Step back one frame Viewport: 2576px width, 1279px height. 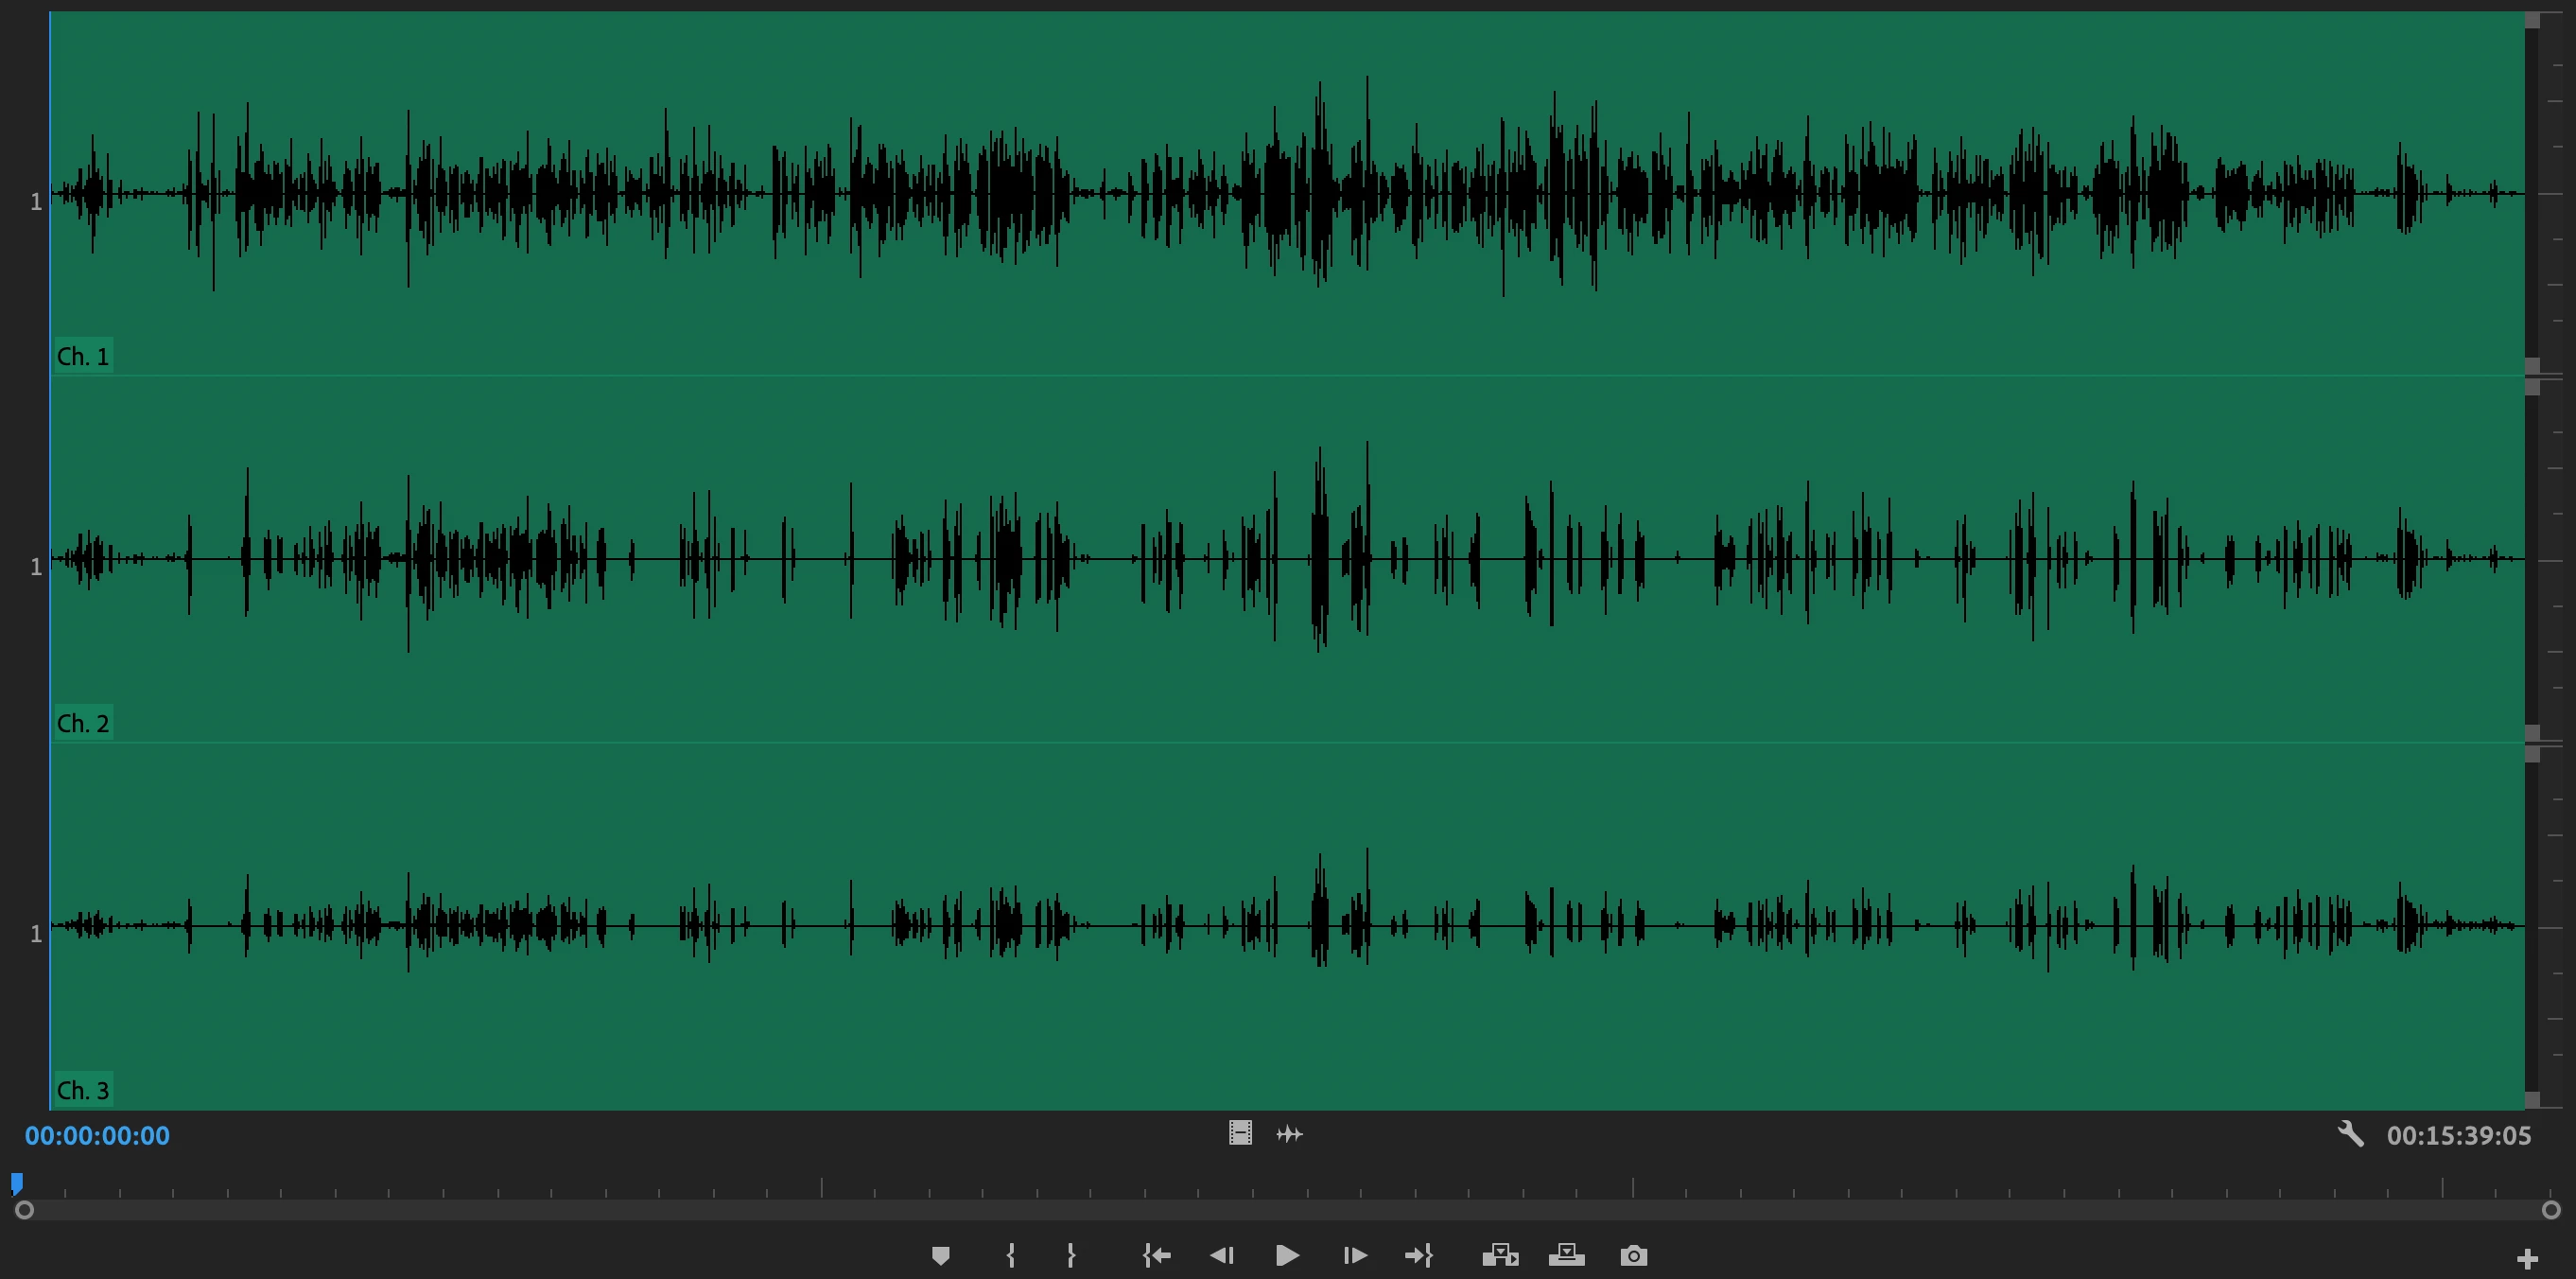pyautogui.click(x=1222, y=1255)
